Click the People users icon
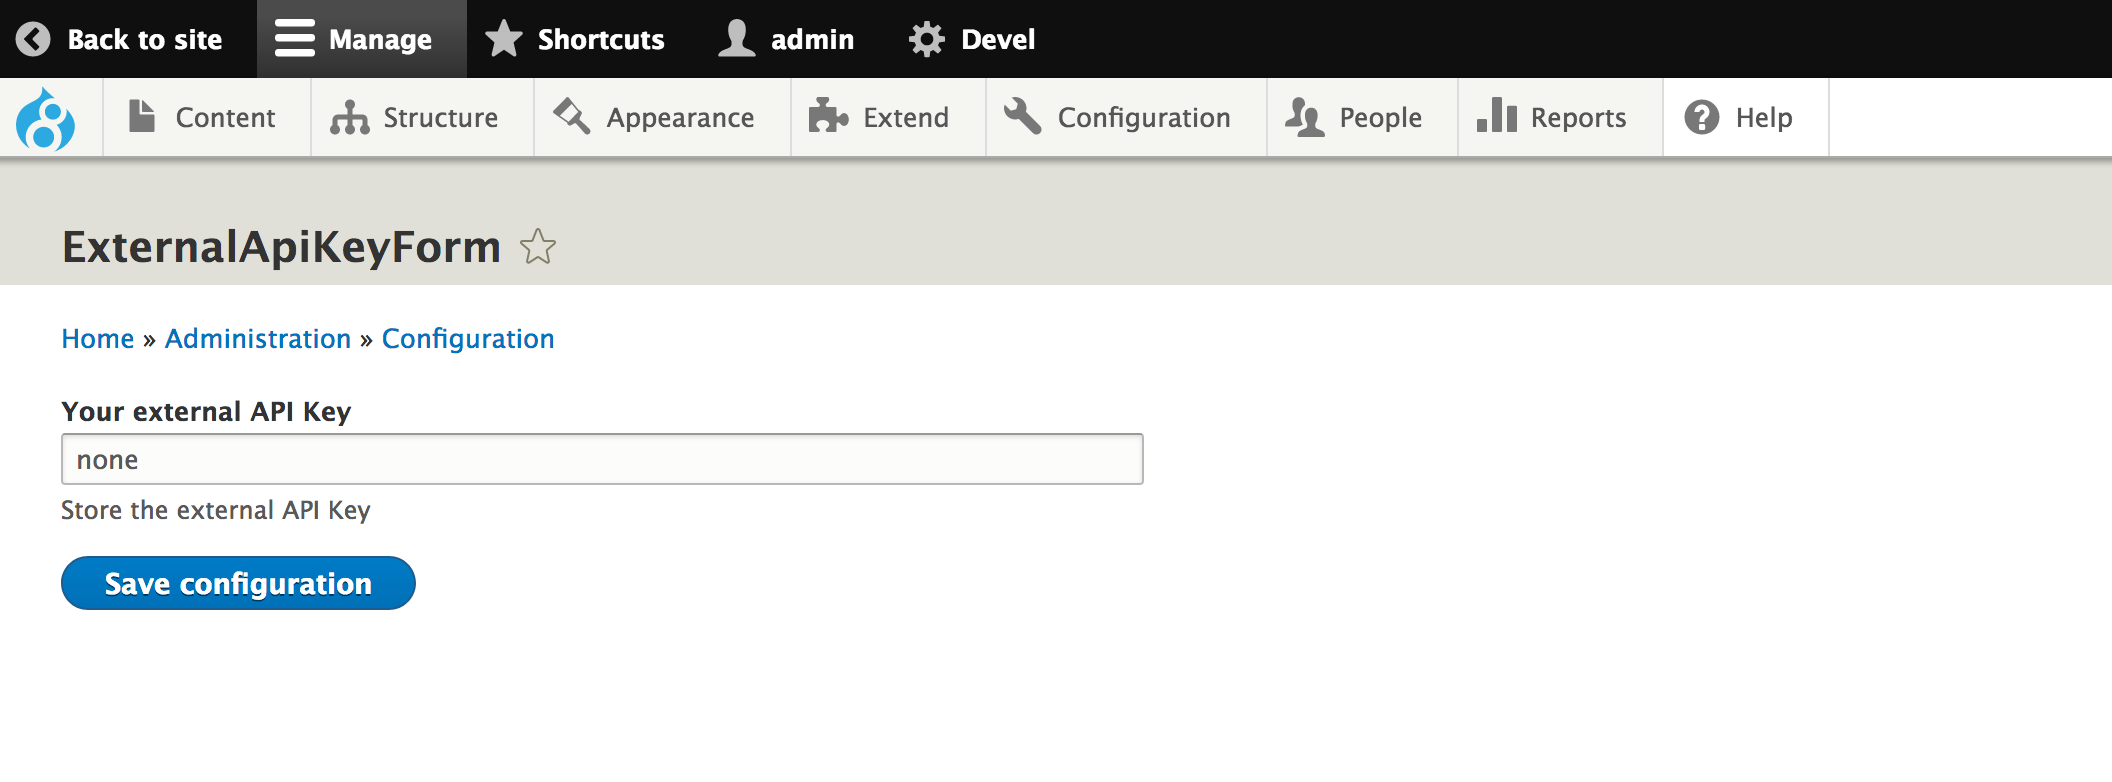Viewport: 2112px width, 782px height. pyautogui.click(x=1305, y=117)
